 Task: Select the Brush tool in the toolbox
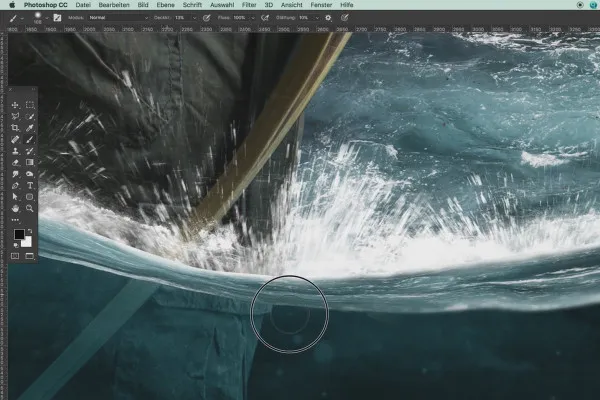(29, 139)
